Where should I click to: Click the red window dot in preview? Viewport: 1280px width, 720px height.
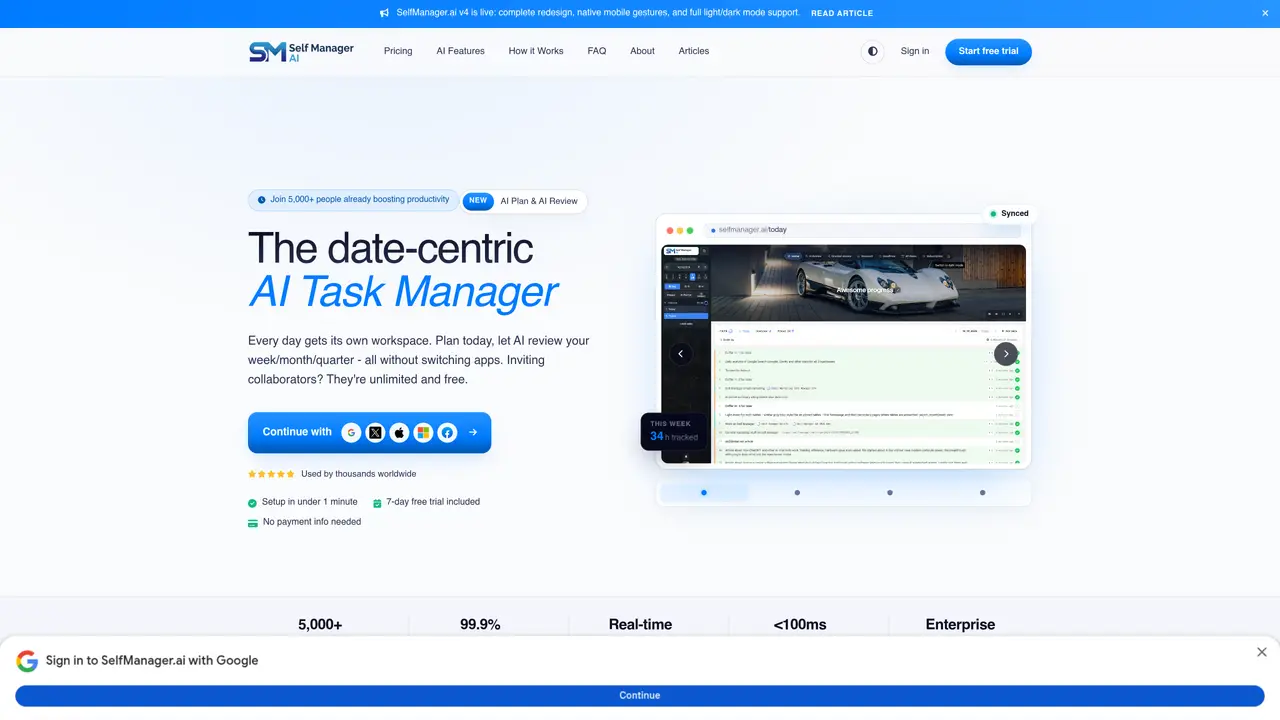pyautogui.click(x=670, y=230)
